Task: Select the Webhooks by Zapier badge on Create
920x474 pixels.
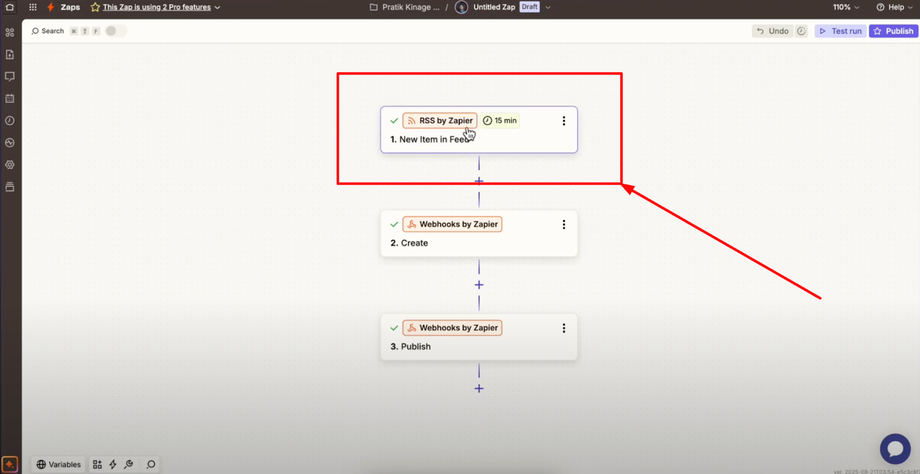Action: tap(452, 225)
